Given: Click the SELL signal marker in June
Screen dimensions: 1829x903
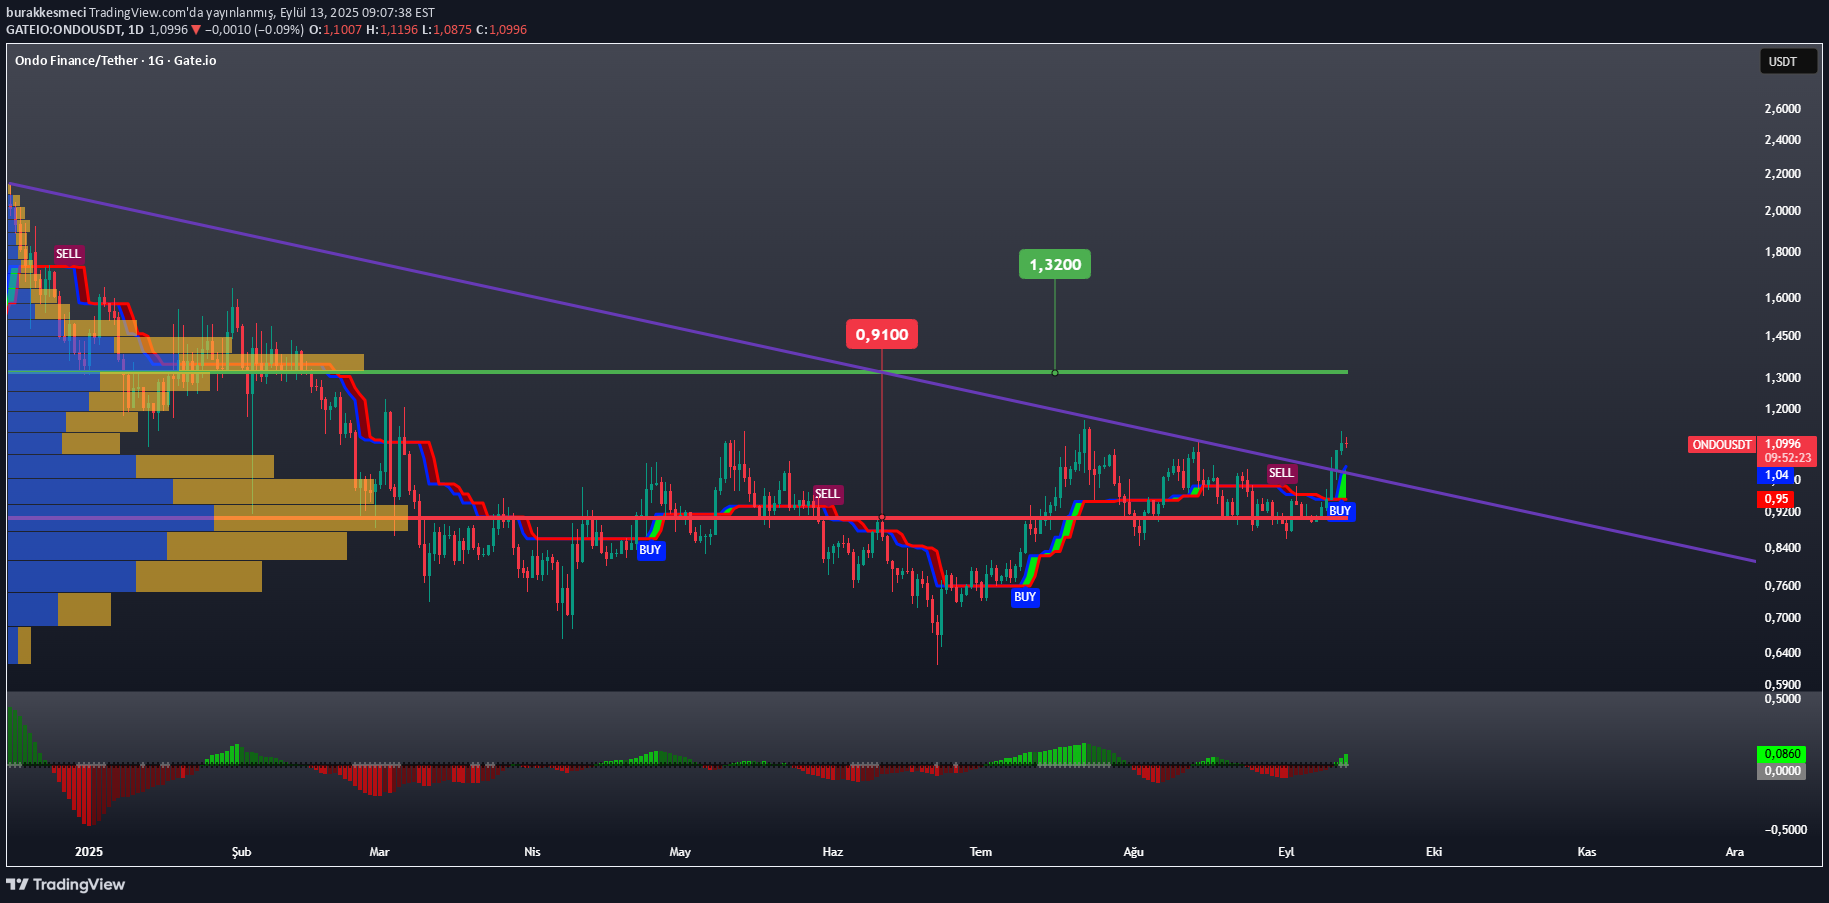Looking at the screenshot, I should pos(827,494).
